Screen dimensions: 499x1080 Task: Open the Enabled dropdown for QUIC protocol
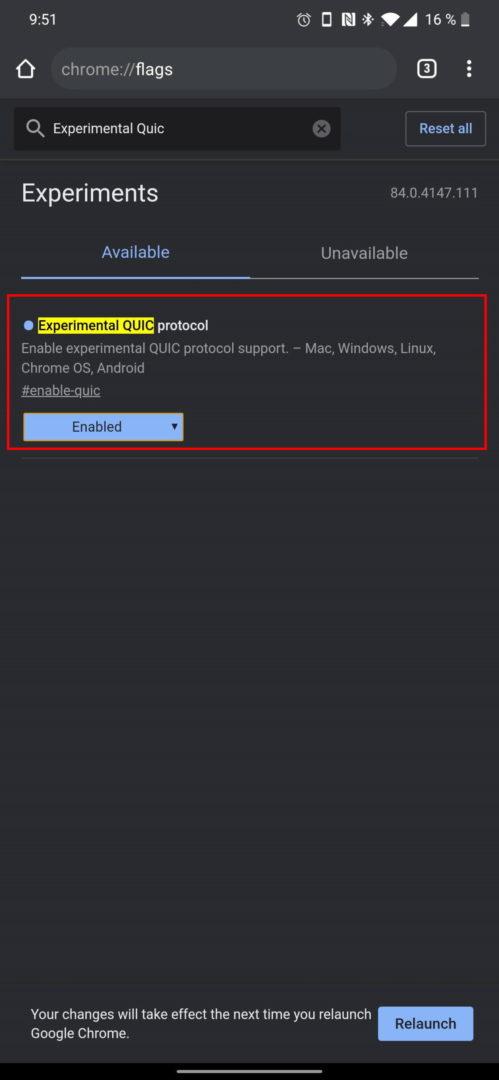pos(103,426)
